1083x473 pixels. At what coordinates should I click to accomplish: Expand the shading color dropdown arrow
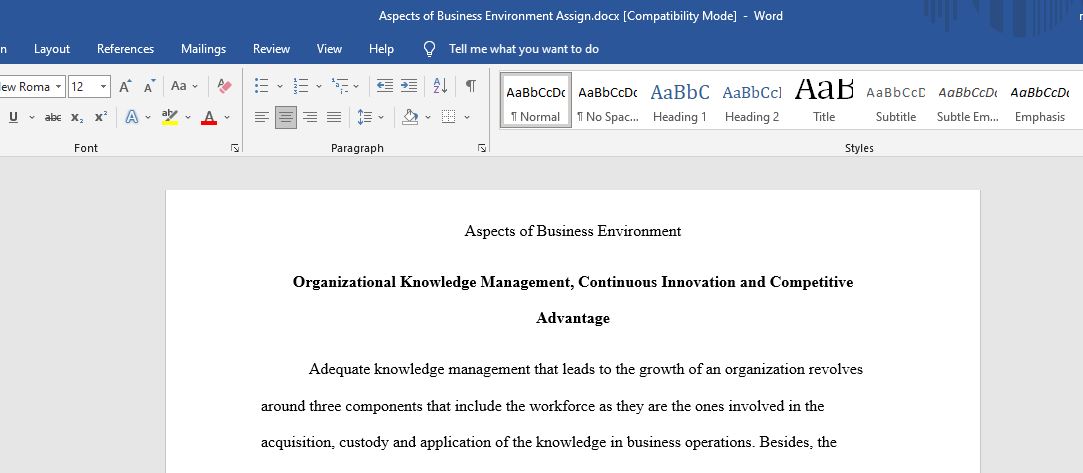click(x=428, y=117)
